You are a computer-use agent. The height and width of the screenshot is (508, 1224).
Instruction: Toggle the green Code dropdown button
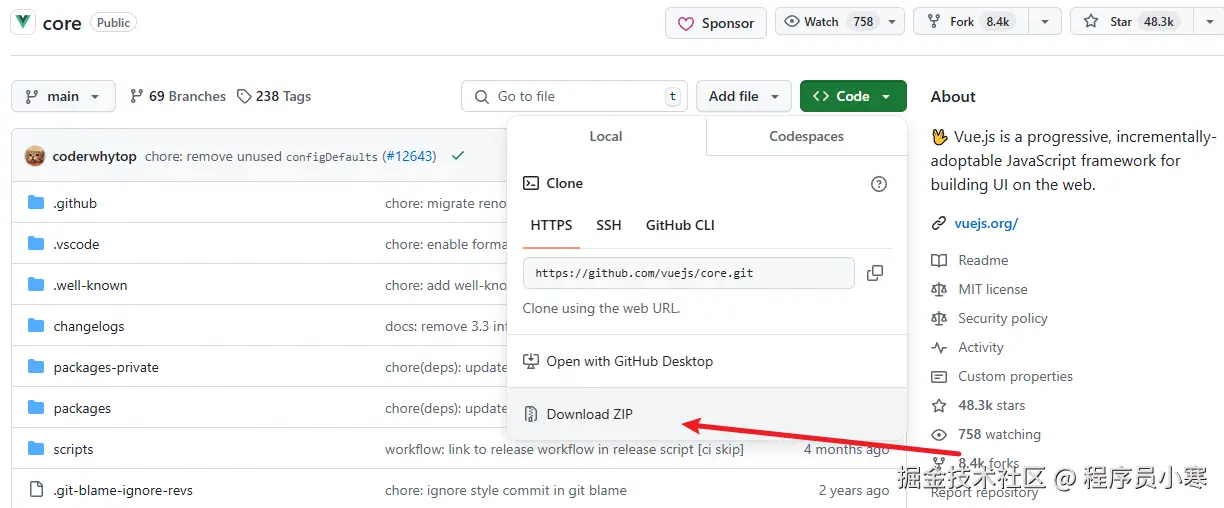click(x=853, y=96)
